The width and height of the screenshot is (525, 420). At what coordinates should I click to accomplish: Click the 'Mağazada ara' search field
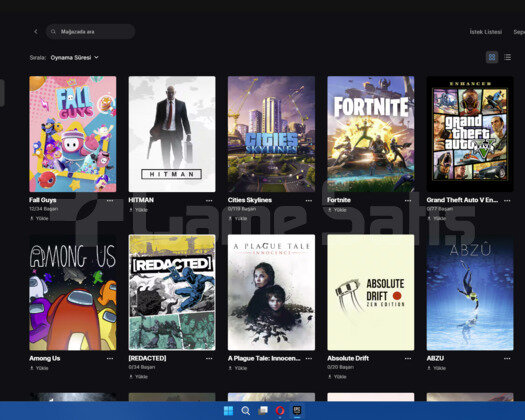pos(90,31)
